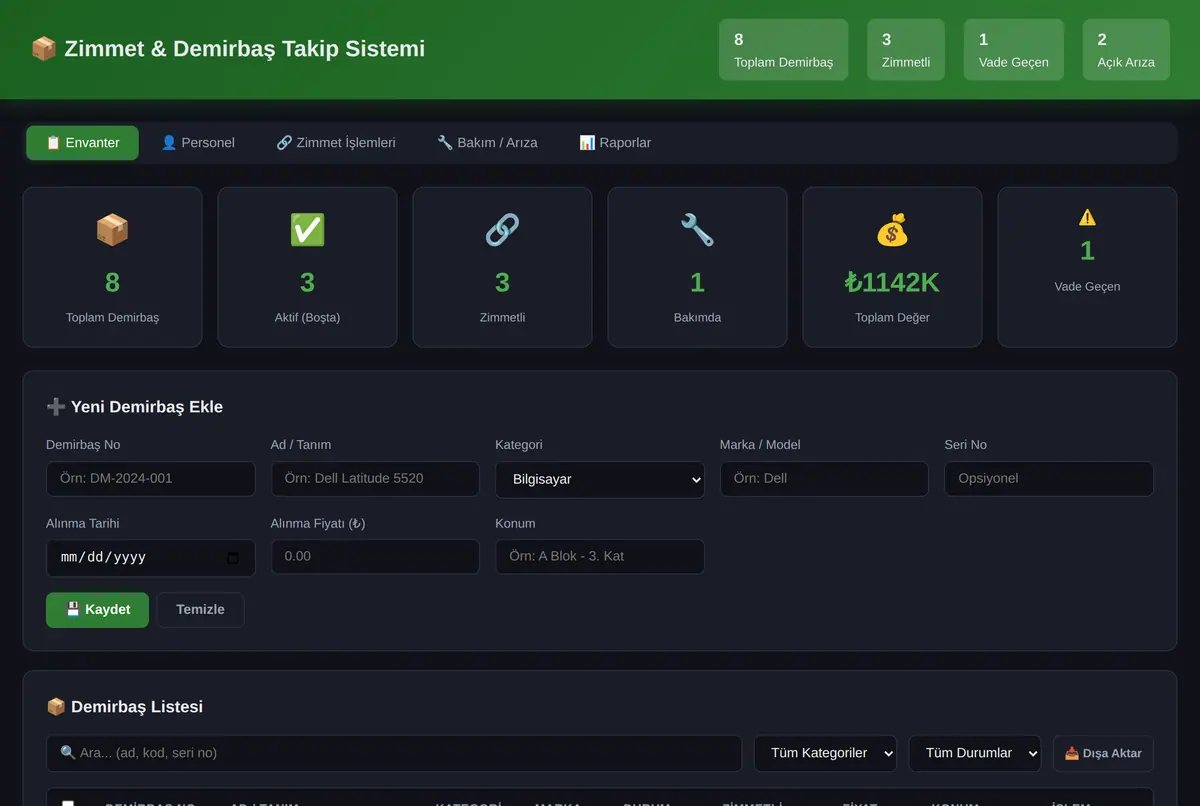Click the box icon in the page header title
This screenshot has width=1200, height=806.
43,48
